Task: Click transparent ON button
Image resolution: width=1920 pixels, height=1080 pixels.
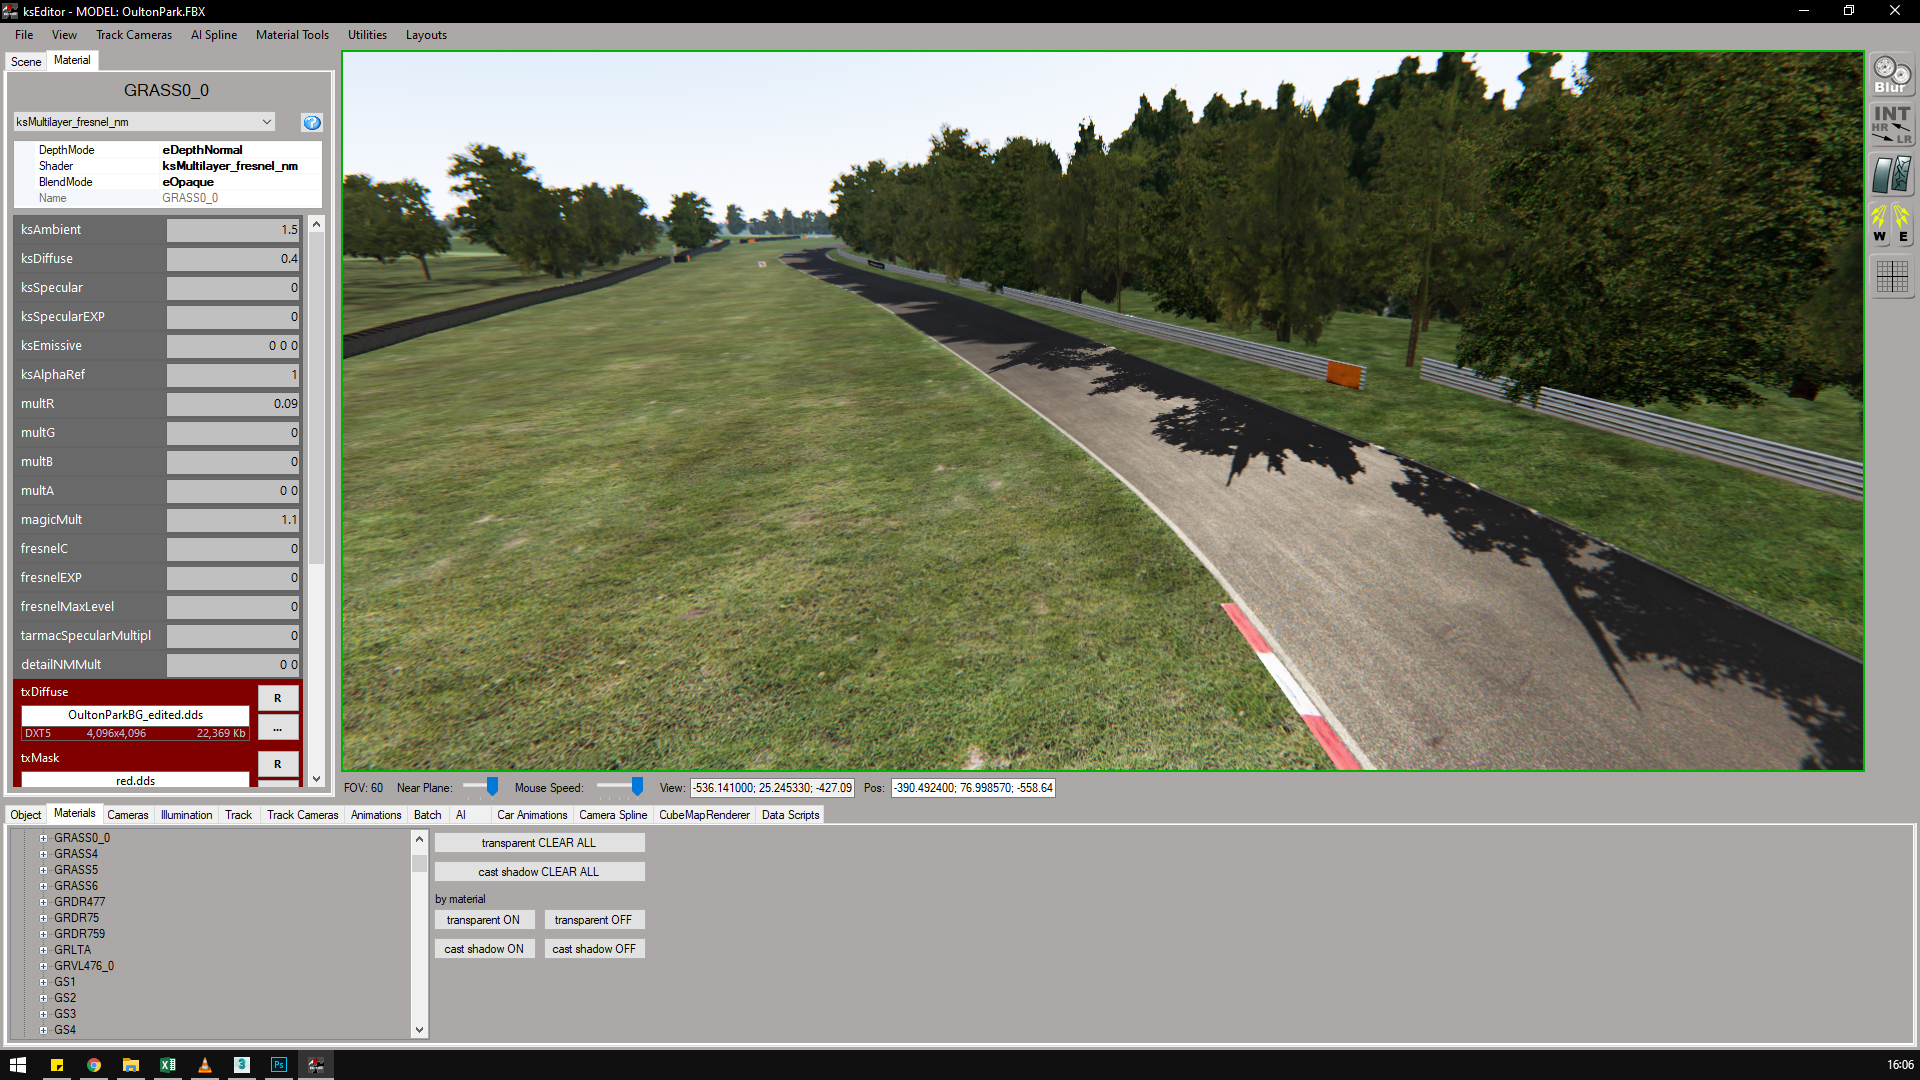Action: (x=484, y=920)
